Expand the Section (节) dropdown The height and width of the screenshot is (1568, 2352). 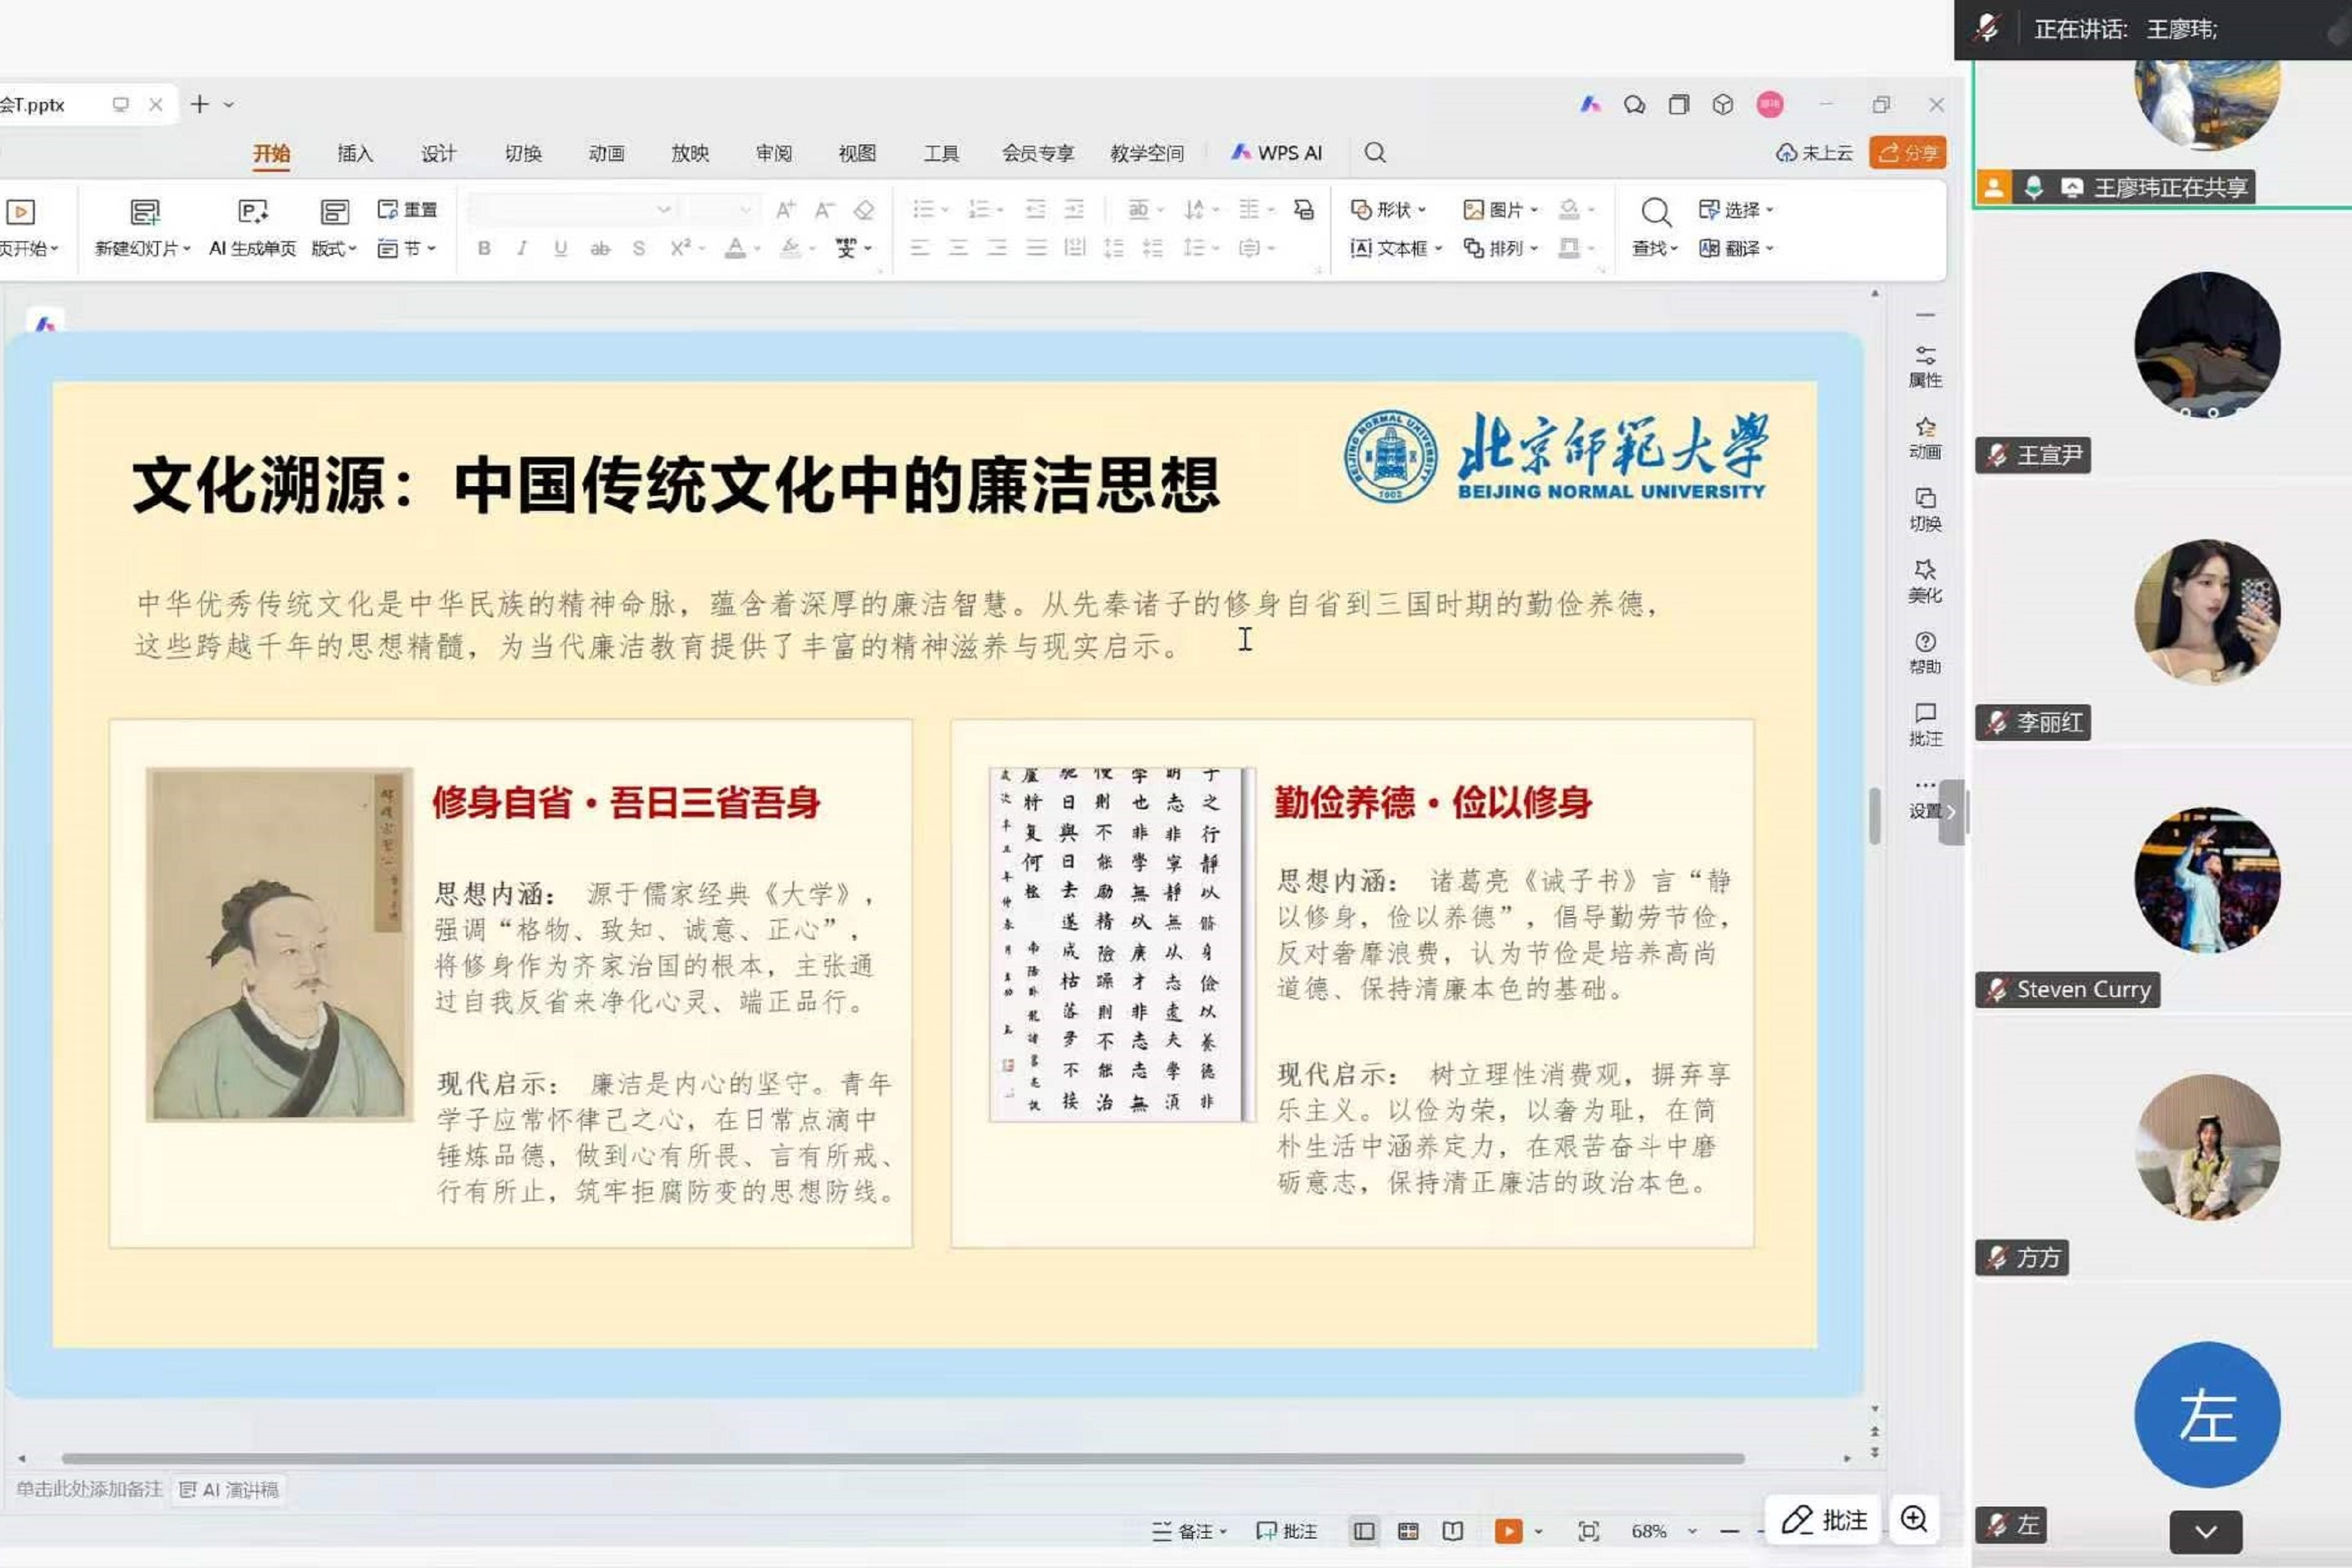tap(407, 248)
